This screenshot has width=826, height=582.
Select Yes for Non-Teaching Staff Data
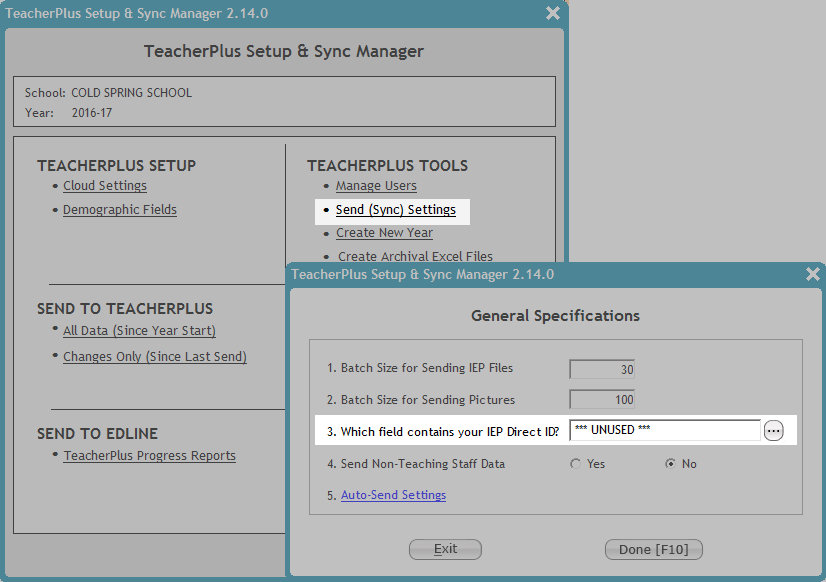(575, 464)
